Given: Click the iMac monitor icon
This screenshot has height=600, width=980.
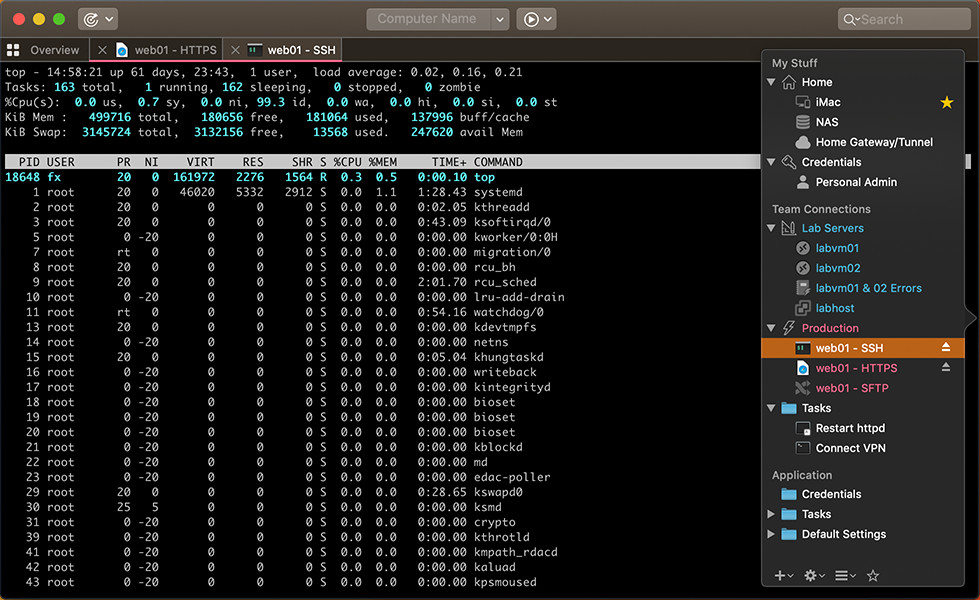Looking at the screenshot, I should [802, 102].
